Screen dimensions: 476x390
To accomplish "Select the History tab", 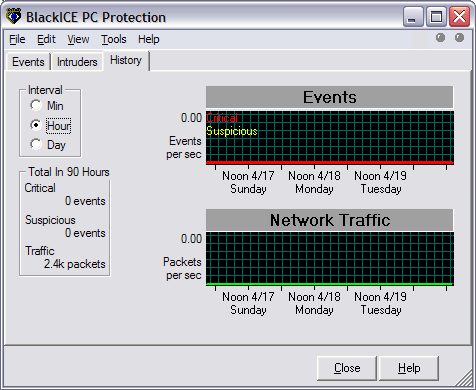I will point(126,60).
